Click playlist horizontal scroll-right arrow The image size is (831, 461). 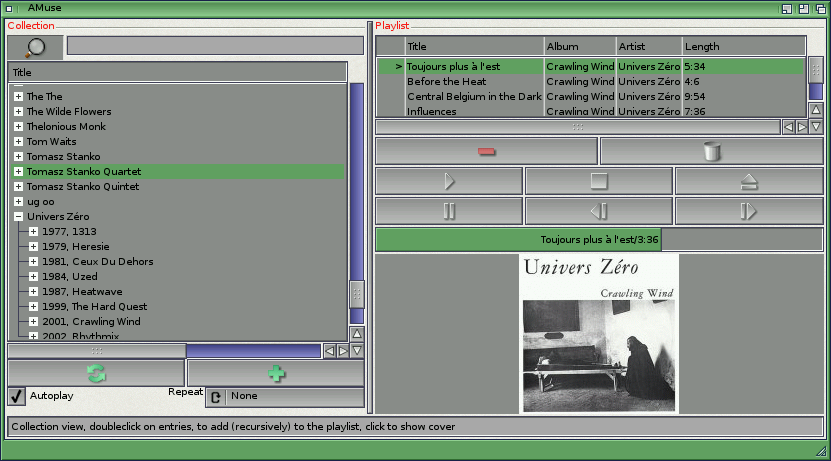(802, 127)
